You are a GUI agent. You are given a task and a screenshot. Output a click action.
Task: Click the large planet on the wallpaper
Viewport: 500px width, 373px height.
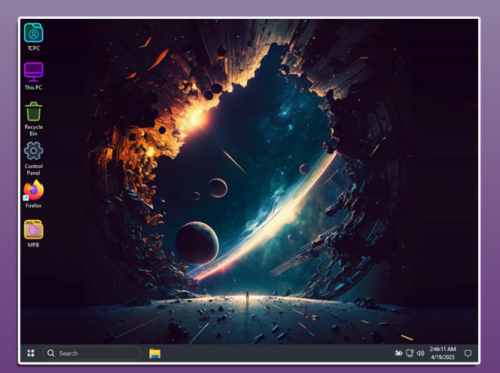pyautogui.click(x=197, y=243)
